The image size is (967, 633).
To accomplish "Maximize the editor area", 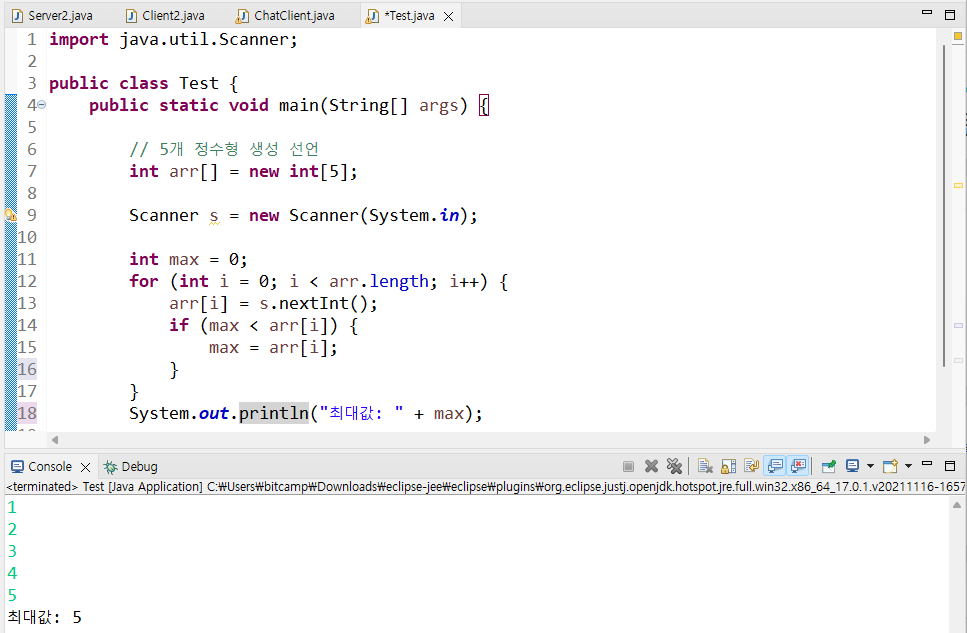I will pyautogui.click(x=950, y=15).
